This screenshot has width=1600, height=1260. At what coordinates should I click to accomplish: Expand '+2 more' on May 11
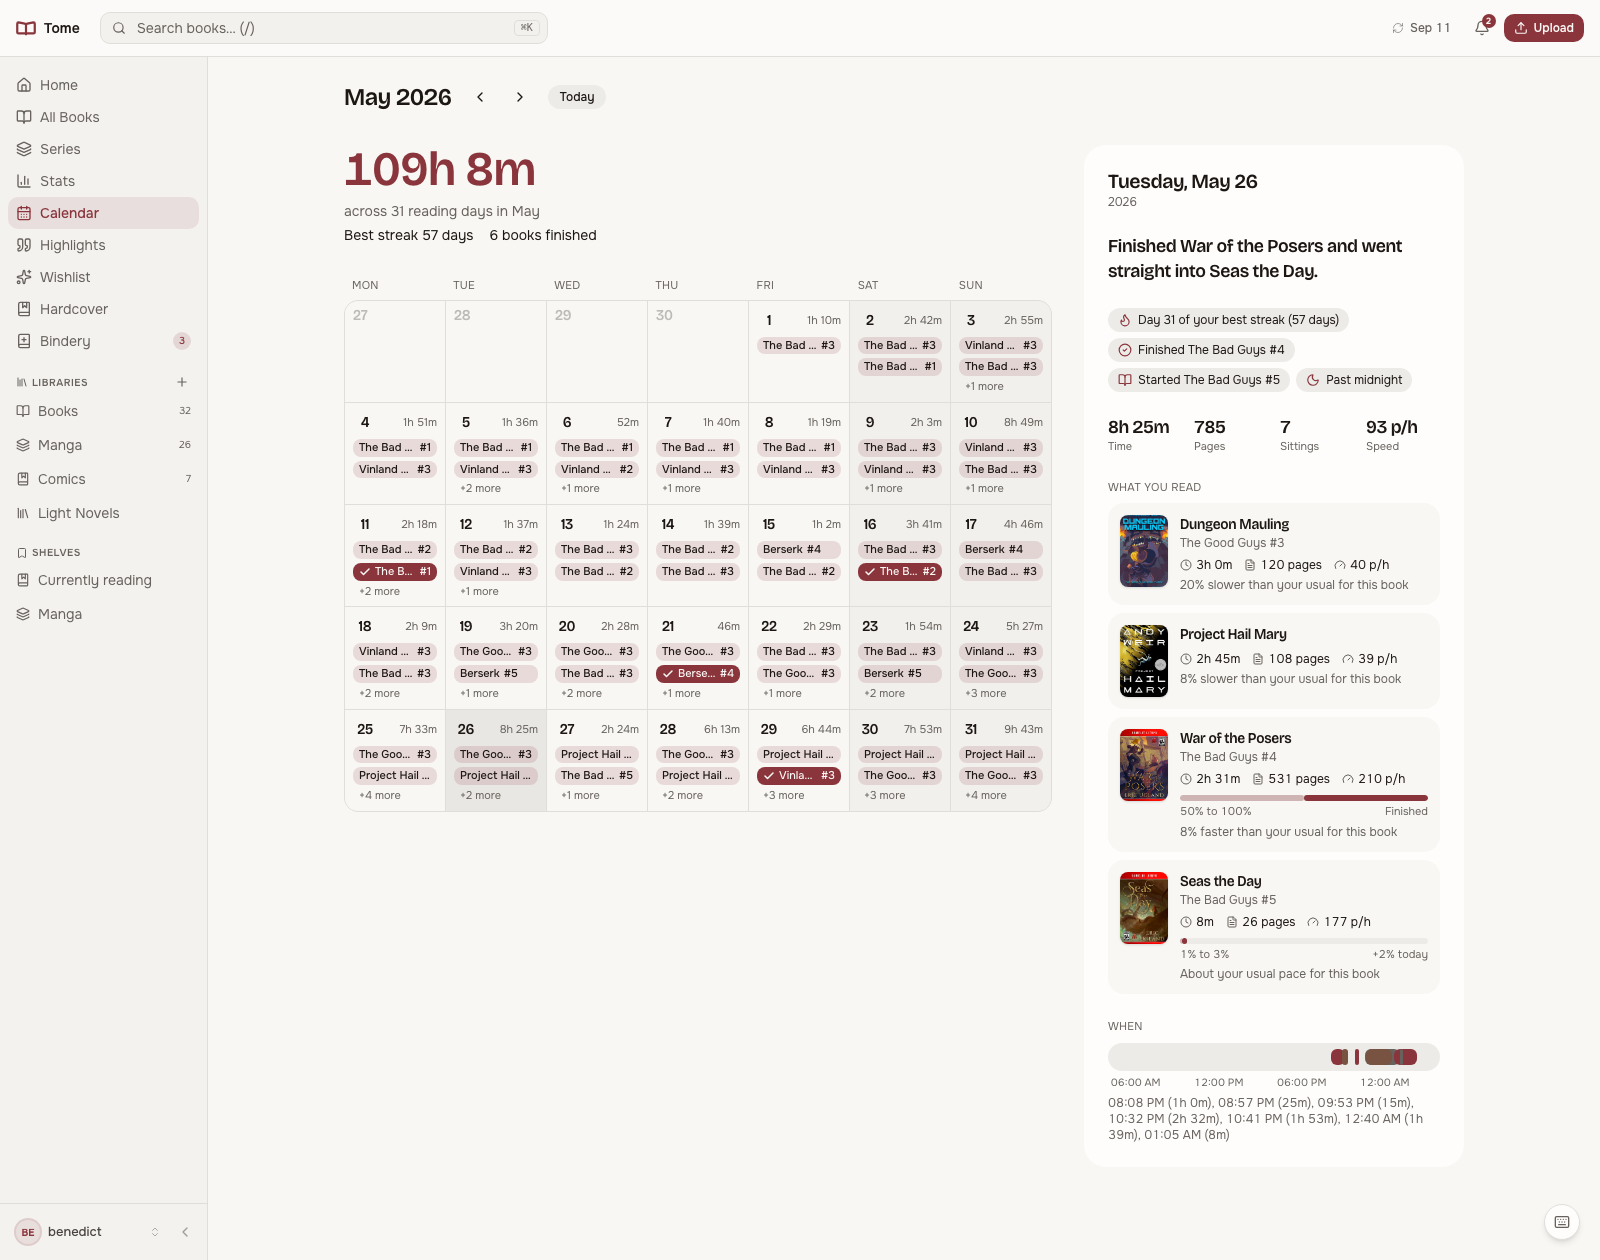click(x=379, y=591)
